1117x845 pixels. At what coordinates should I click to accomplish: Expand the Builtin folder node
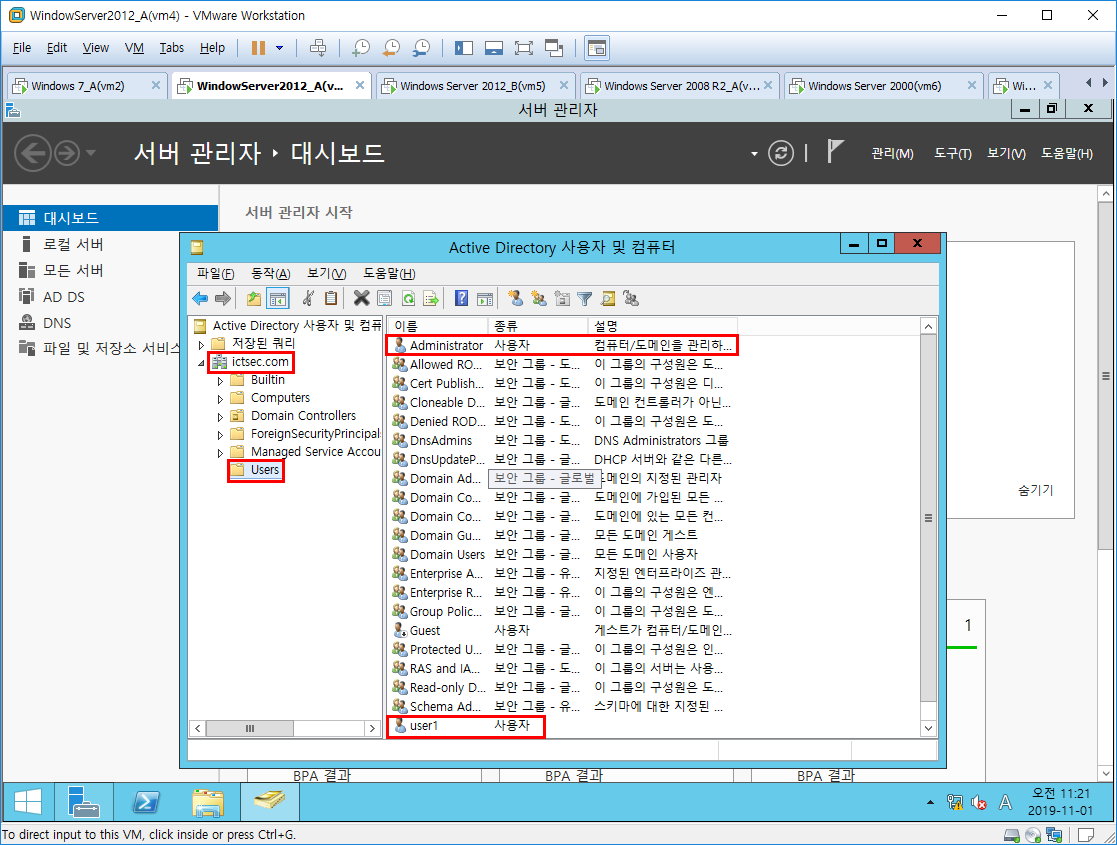[220, 381]
